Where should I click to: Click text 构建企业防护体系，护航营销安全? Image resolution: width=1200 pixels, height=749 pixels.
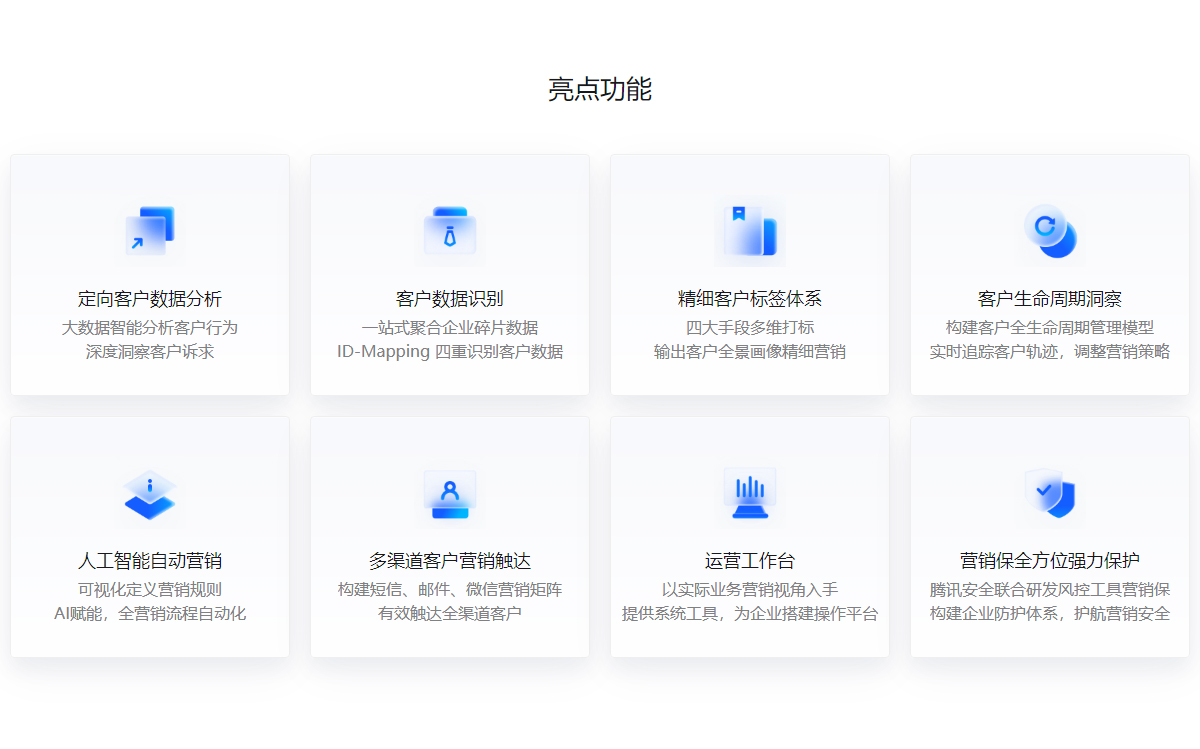click(1050, 614)
